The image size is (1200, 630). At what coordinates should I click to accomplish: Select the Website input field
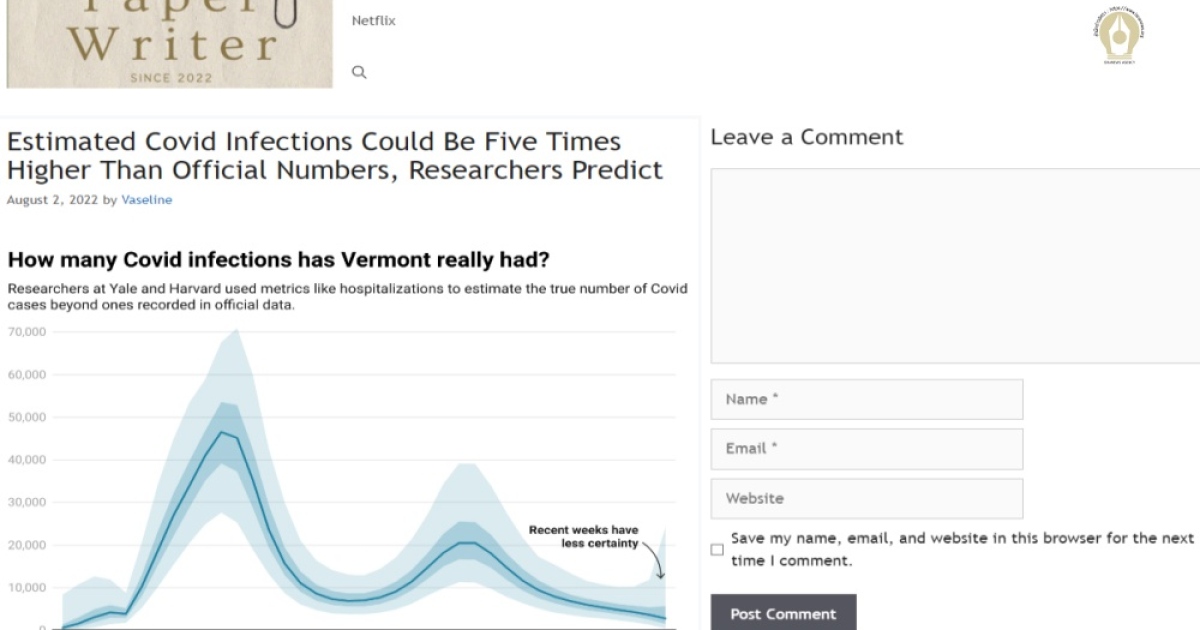(867, 499)
